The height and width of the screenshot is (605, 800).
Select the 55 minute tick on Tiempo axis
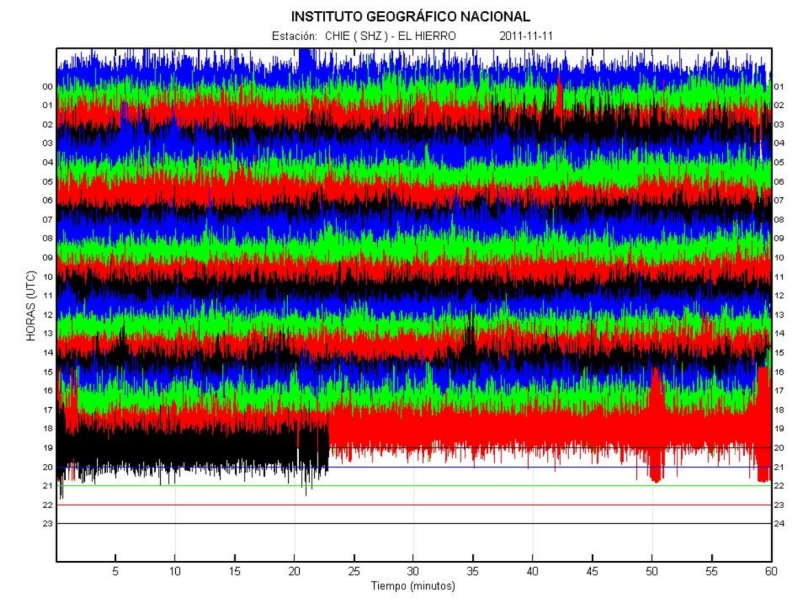[712, 571]
